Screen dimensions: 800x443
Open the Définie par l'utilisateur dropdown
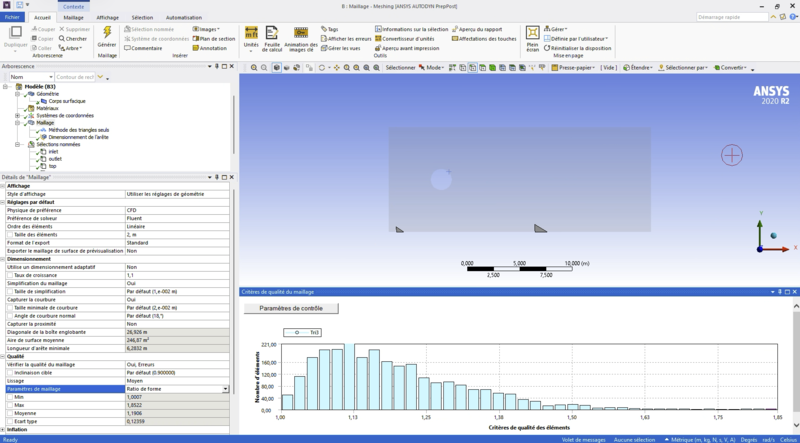pos(576,39)
